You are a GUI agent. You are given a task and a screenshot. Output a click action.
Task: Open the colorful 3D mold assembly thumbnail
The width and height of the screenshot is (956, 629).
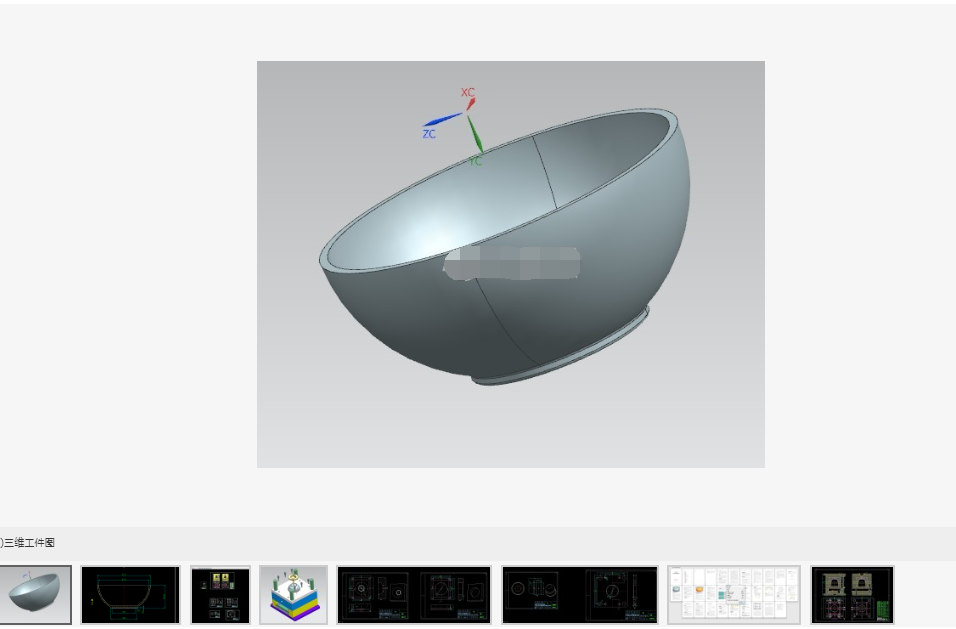pos(293,595)
